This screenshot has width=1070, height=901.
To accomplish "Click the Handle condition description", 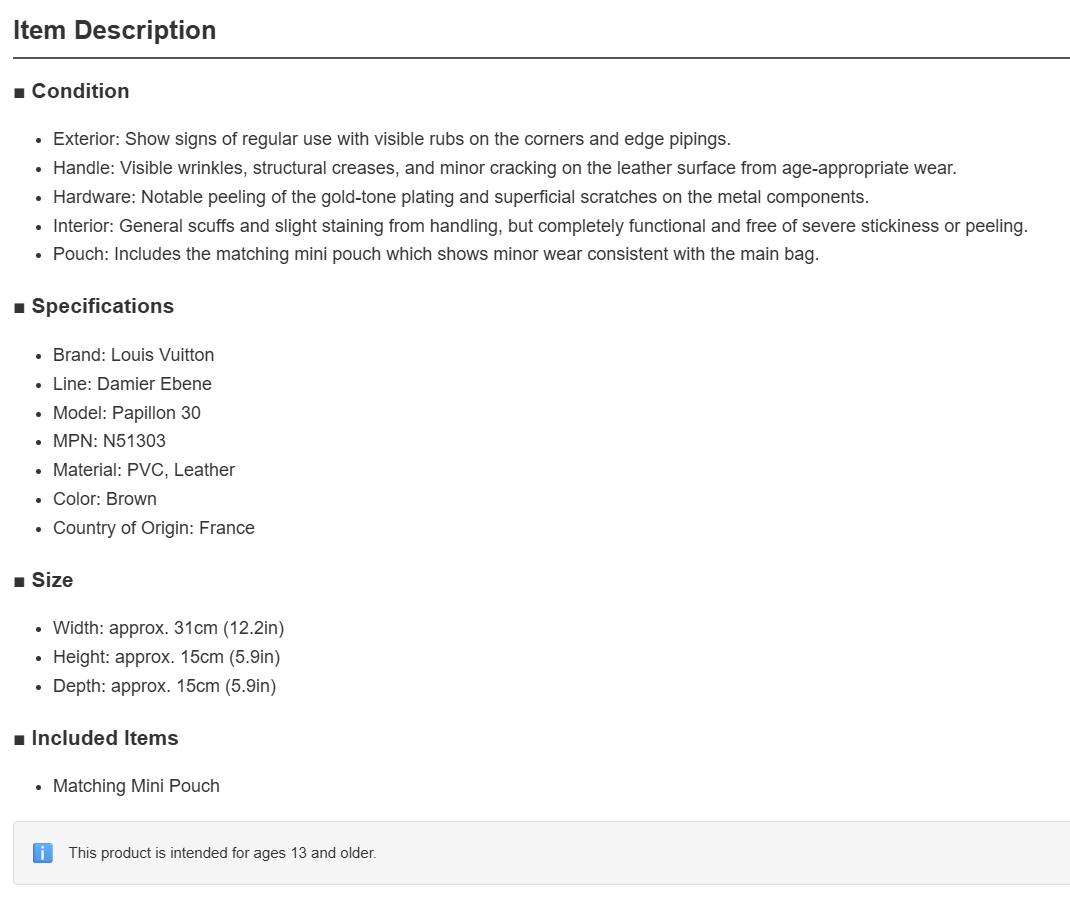I will coord(505,168).
